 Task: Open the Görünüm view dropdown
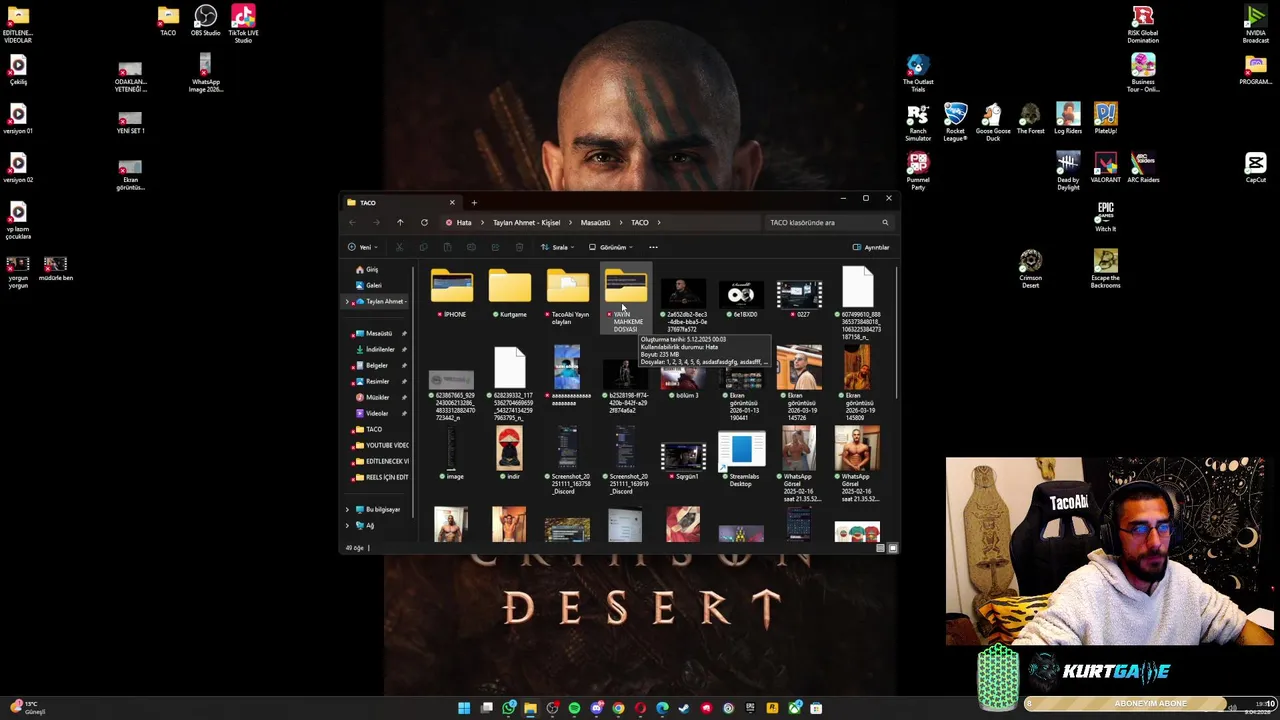point(610,247)
